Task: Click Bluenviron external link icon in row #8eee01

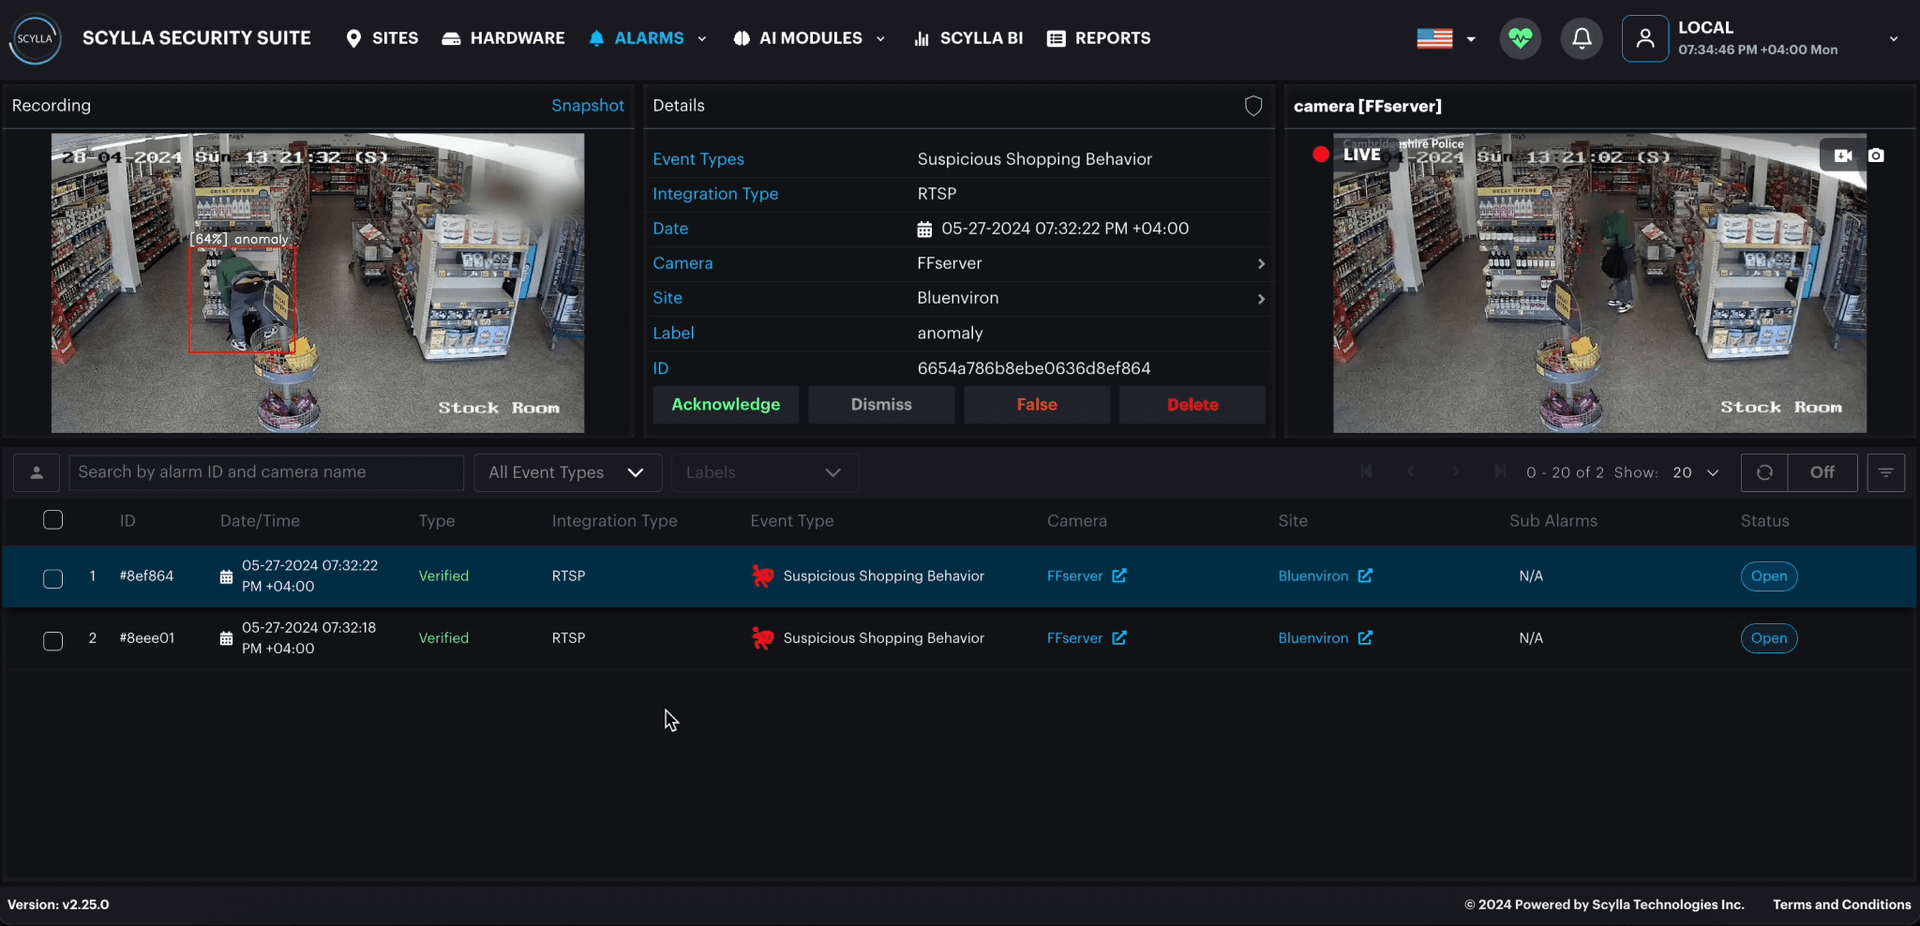Action: (1365, 638)
